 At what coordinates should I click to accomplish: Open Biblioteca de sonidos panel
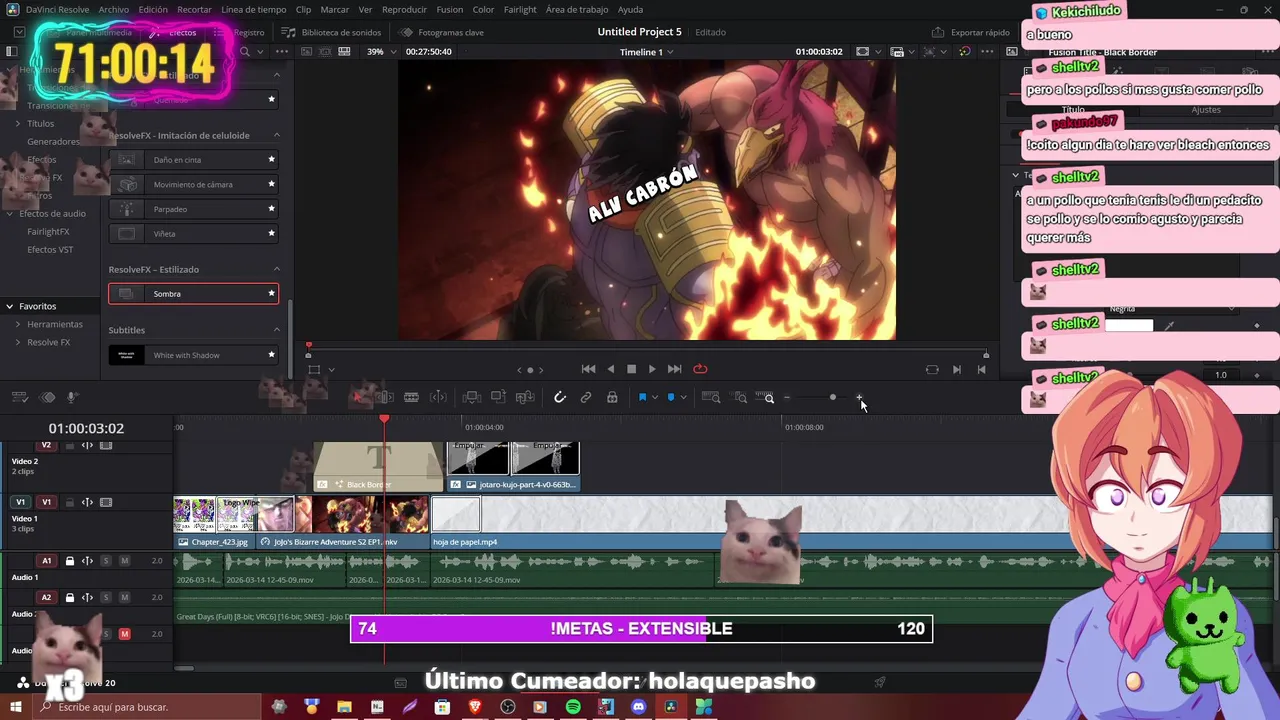click(x=332, y=32)
